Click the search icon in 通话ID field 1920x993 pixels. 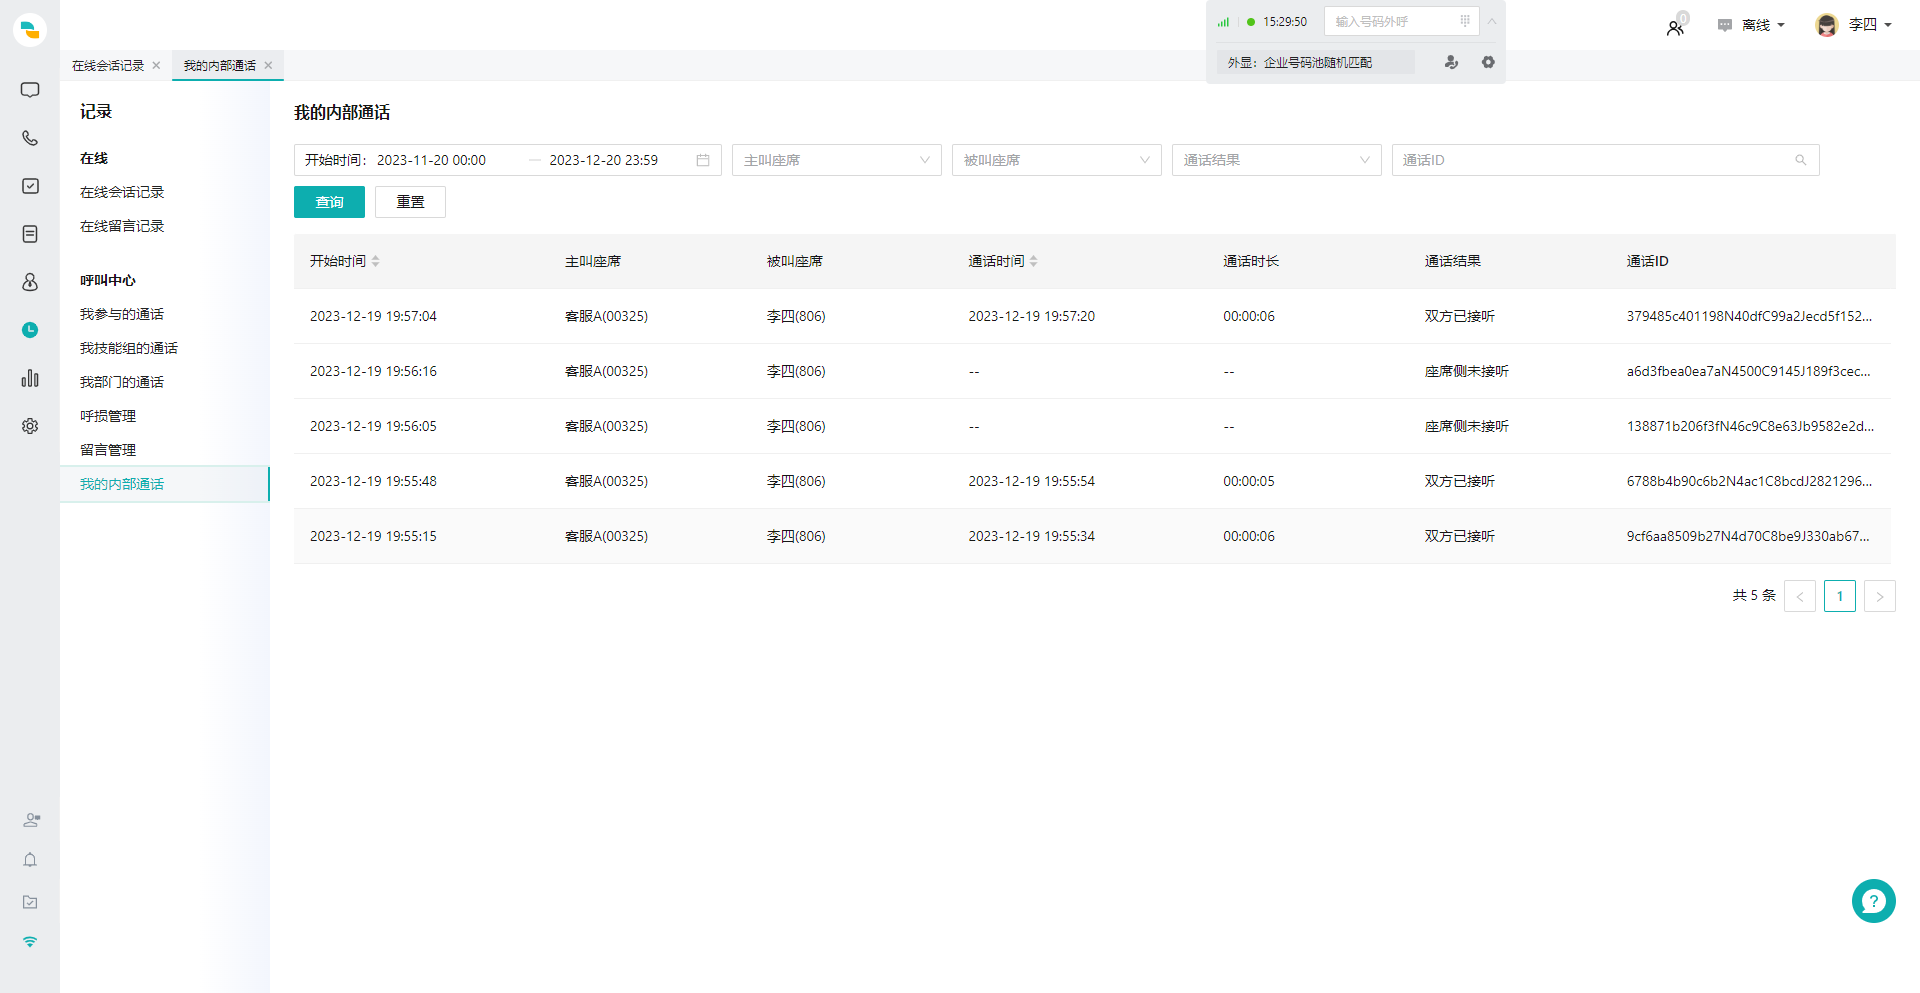coord(1800,160)
